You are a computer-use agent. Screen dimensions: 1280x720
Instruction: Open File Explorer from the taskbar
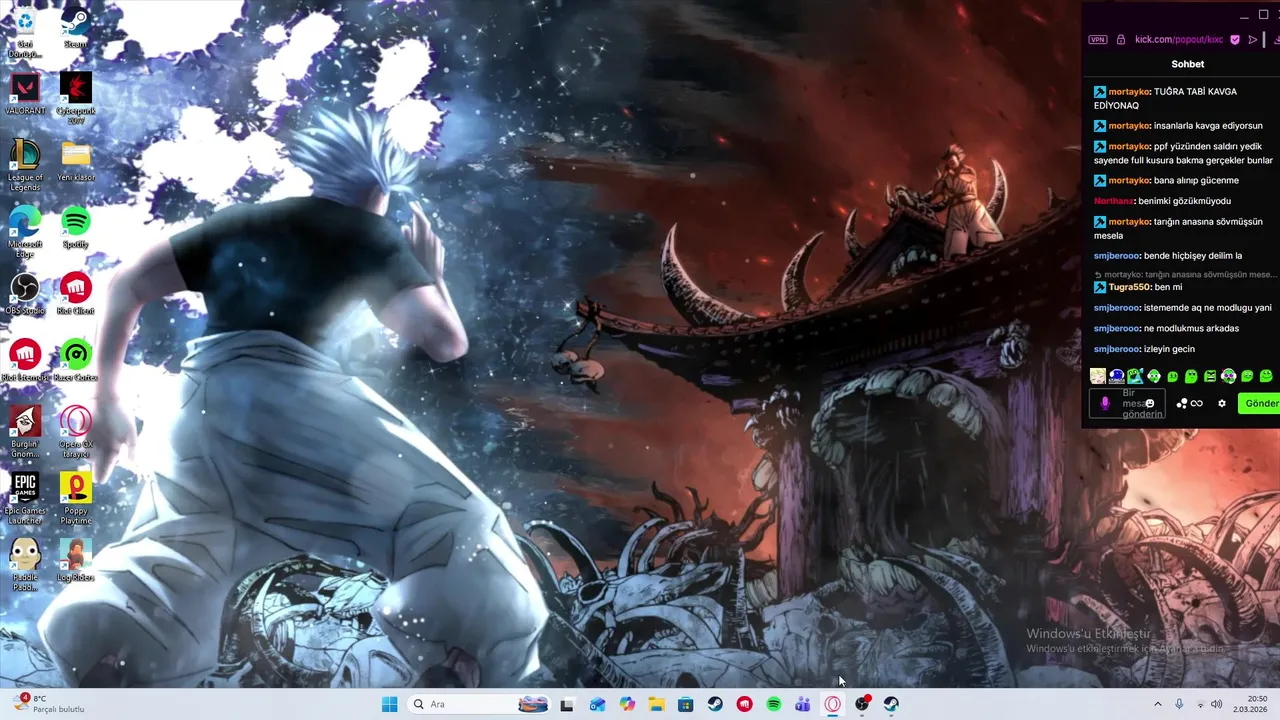656,704
